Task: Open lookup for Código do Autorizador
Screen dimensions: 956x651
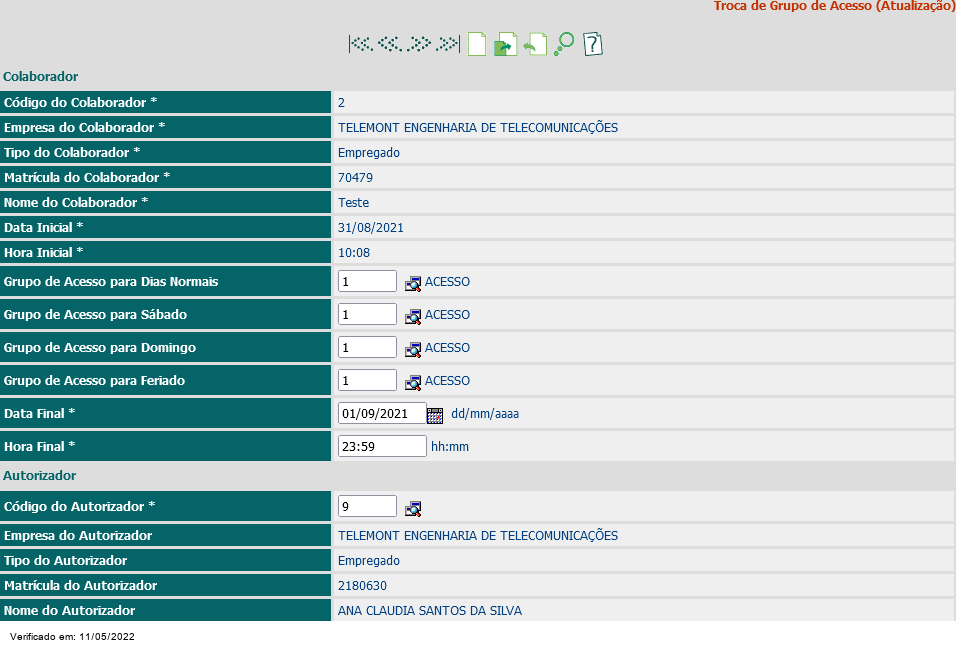Action: (413, 508)
